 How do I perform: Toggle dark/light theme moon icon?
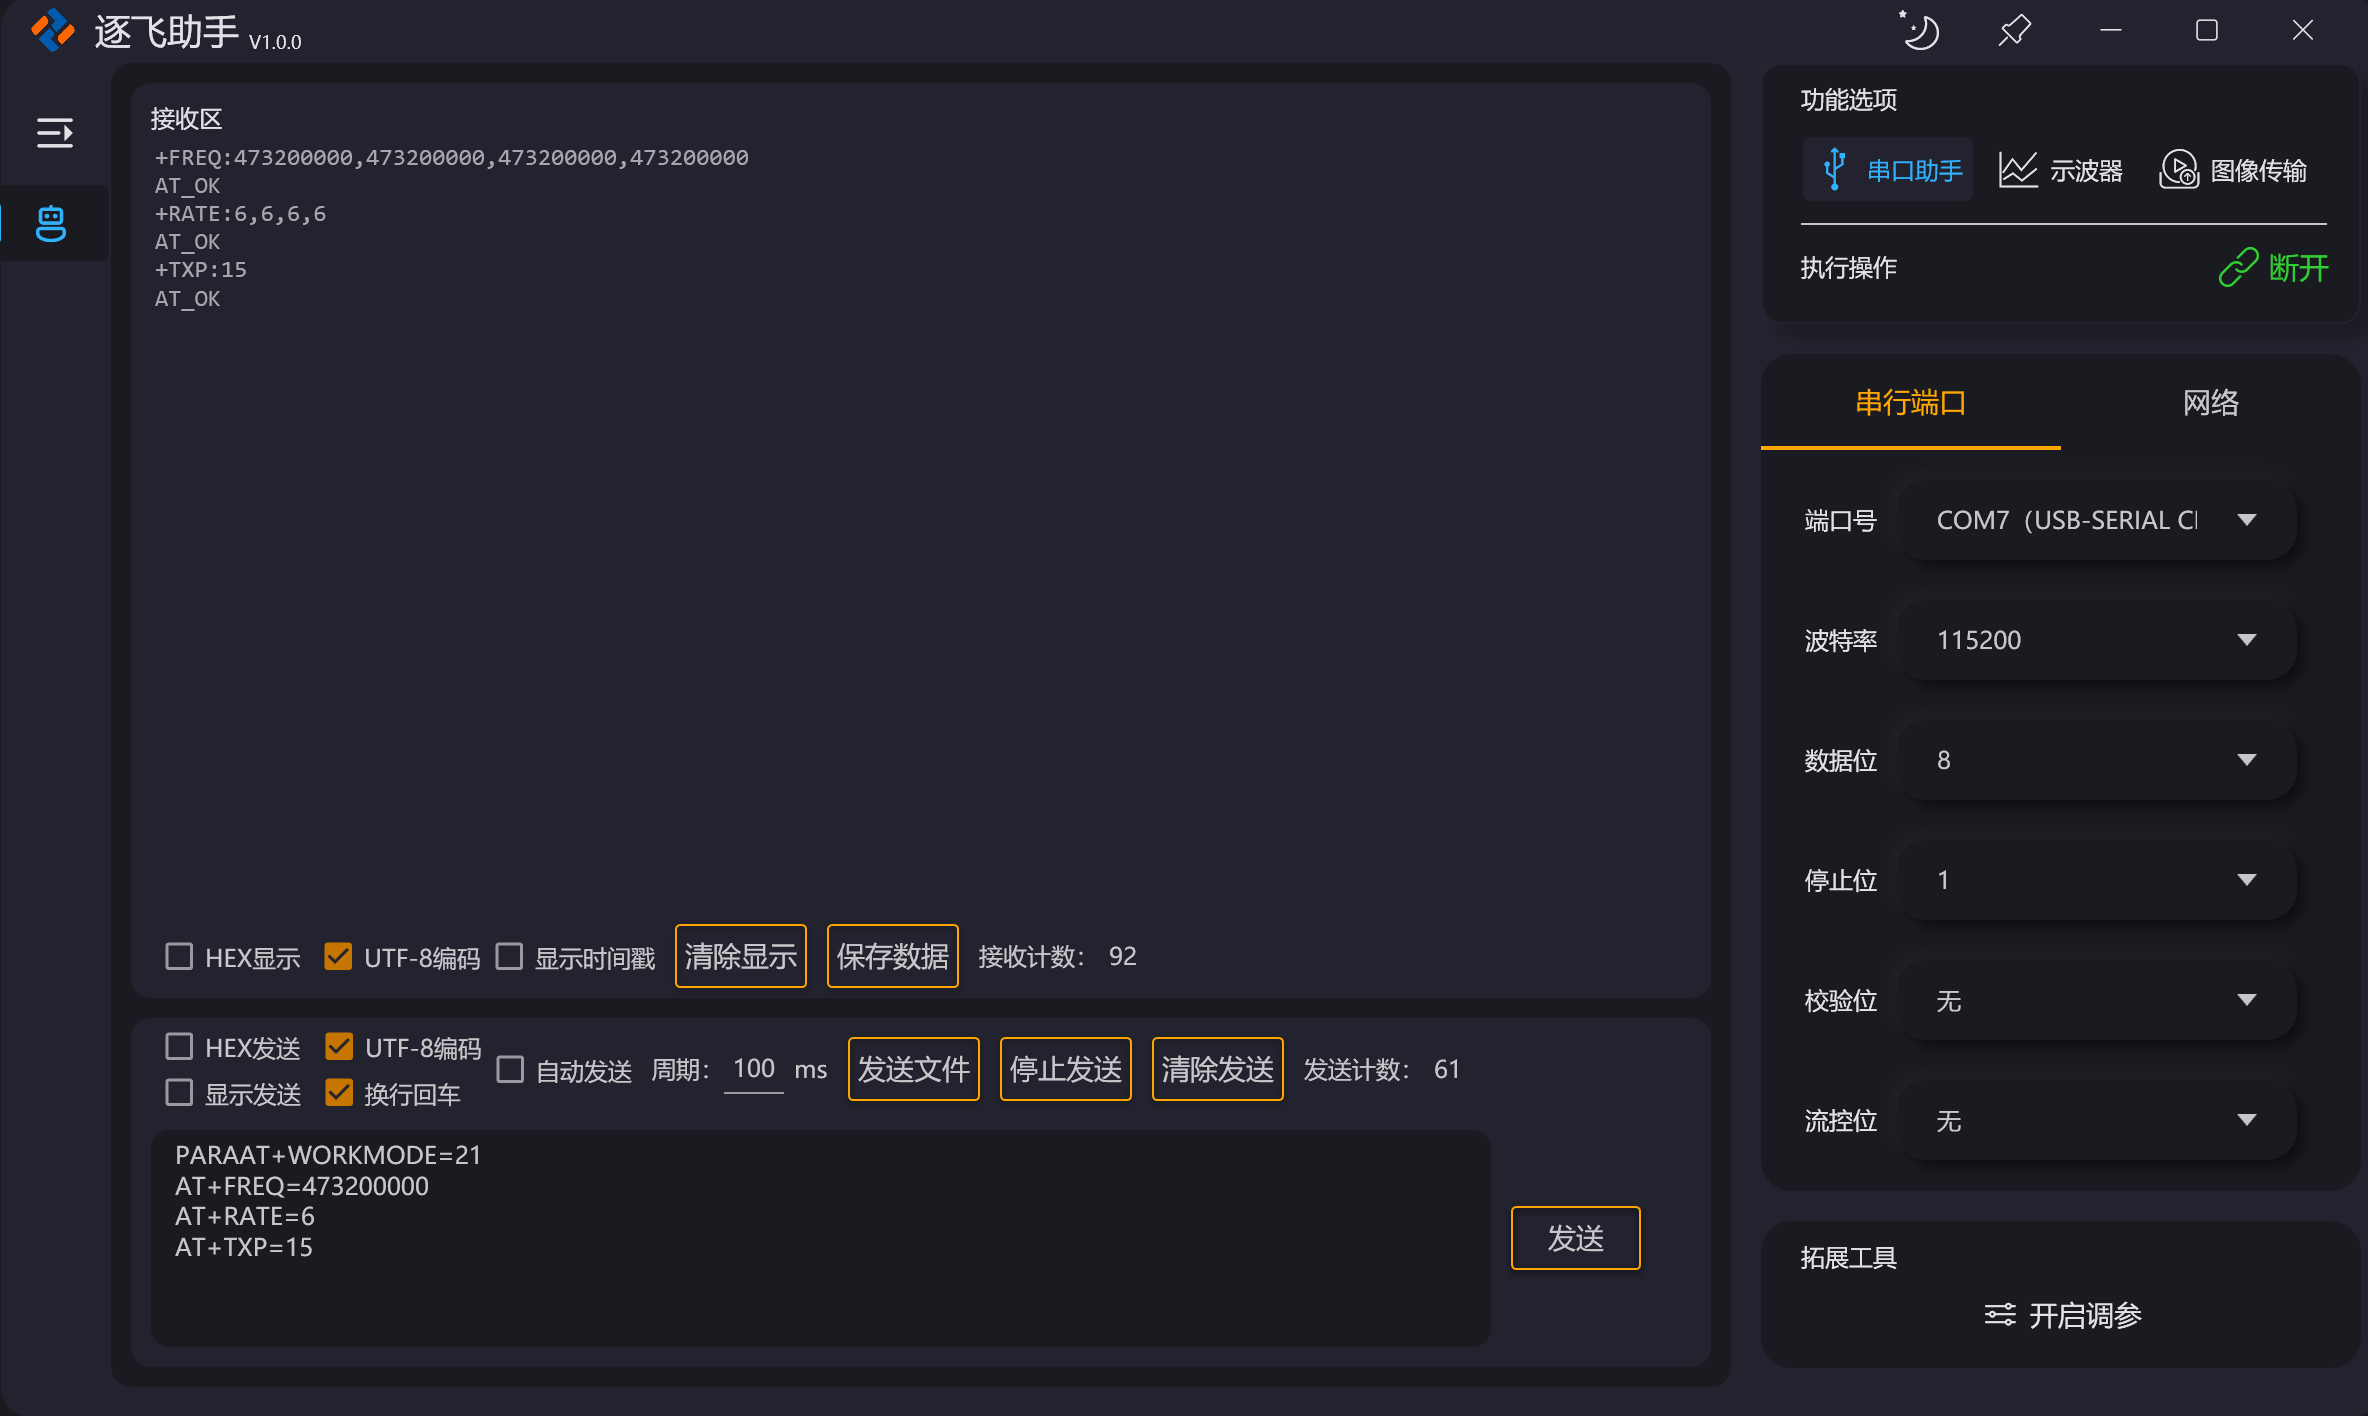[x=1920, y=31]
